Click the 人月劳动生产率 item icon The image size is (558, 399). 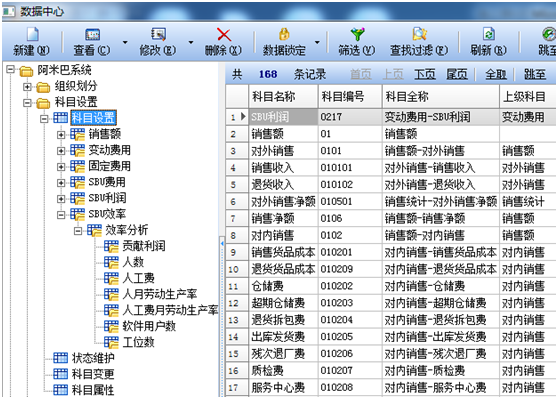[111, 294]
